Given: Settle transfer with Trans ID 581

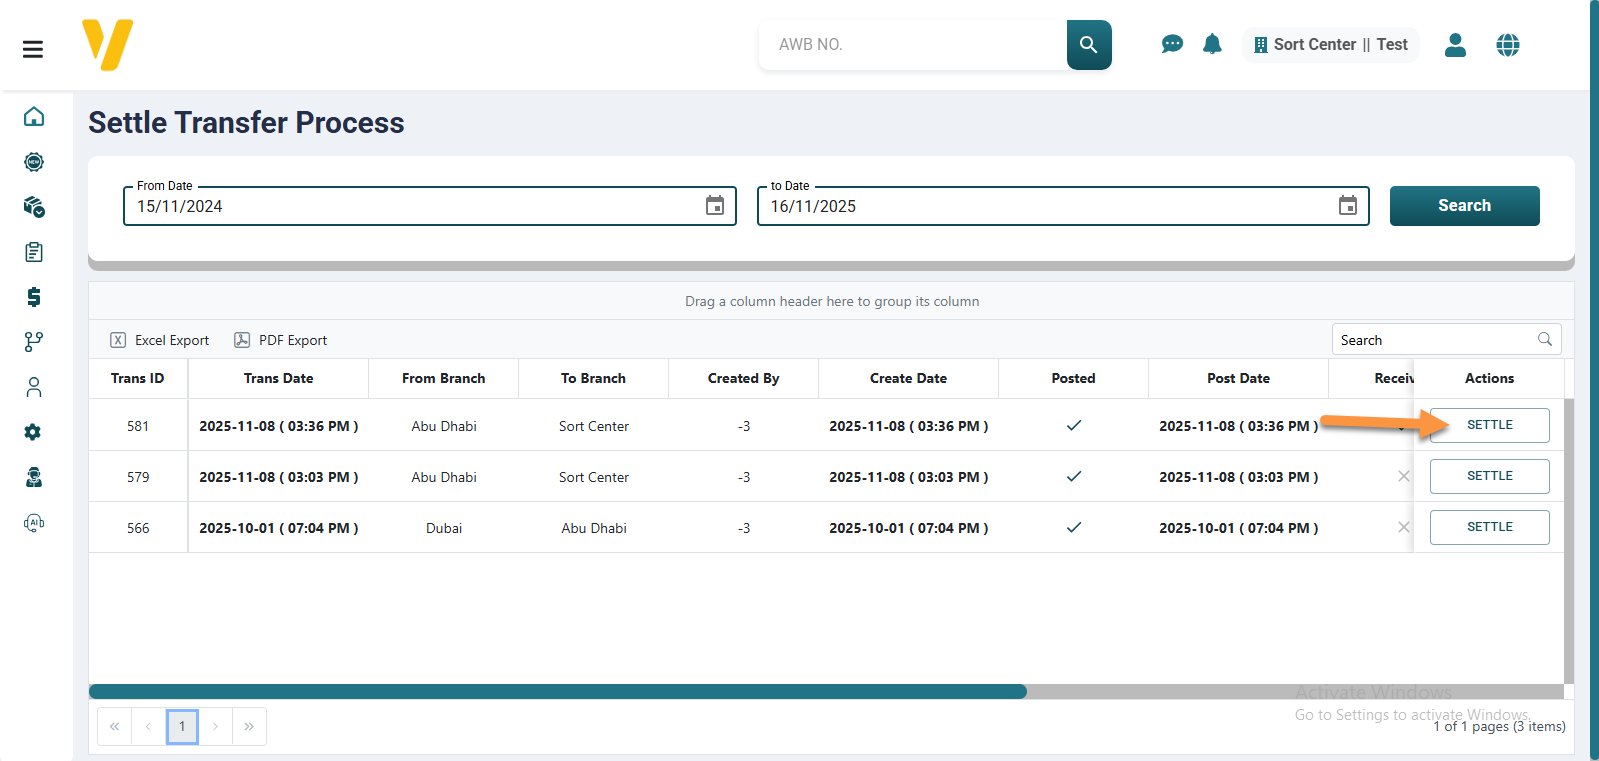Looking at the screenshot, I should tap(1489, 425).
